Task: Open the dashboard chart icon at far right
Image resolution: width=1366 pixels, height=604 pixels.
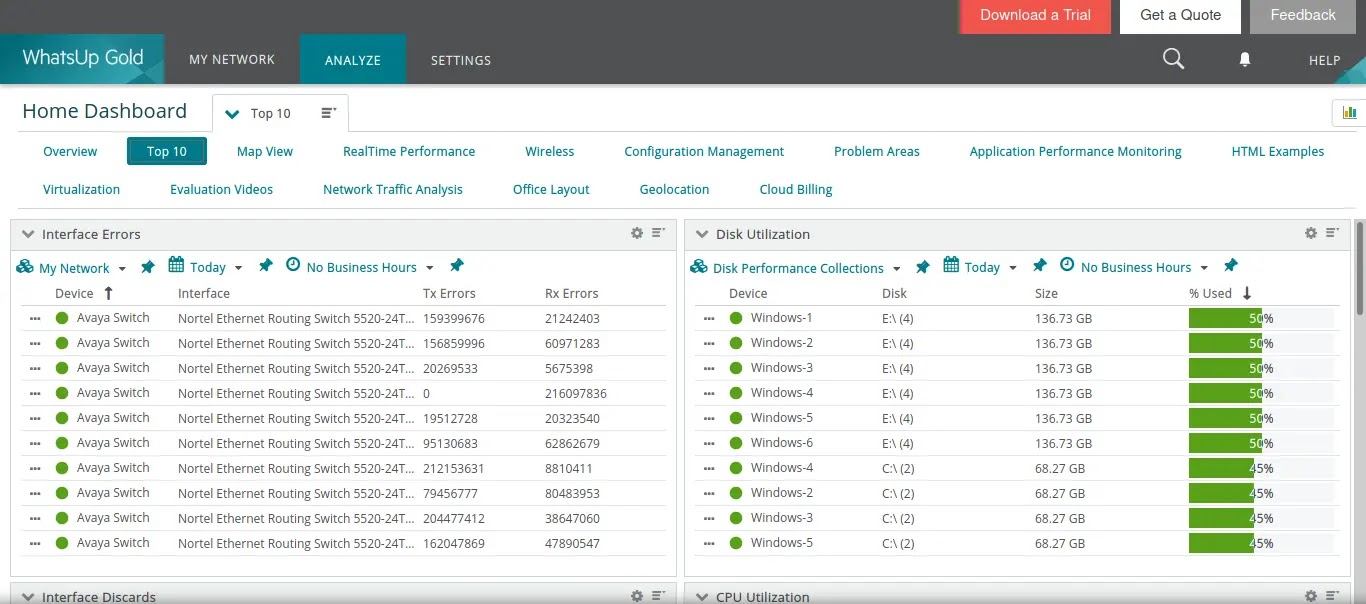Action: click(1349, 113)
